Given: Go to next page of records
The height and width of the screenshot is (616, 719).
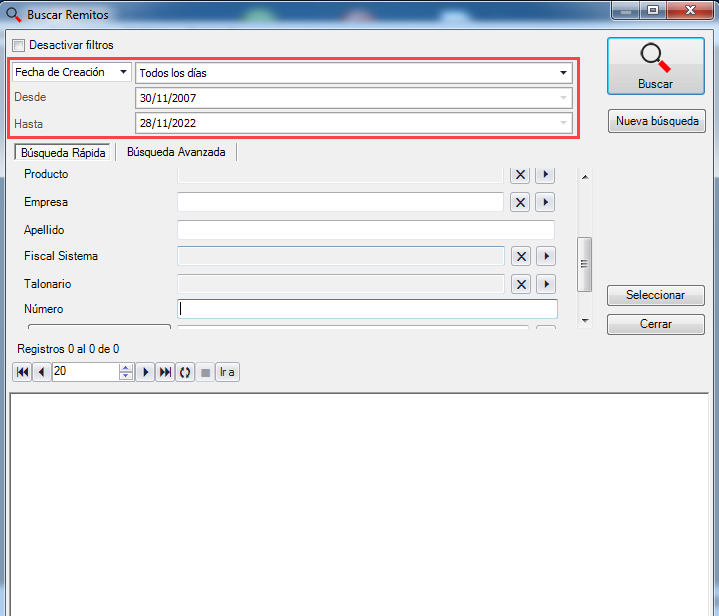Looking at the screenshot, I should click(145, 372).
